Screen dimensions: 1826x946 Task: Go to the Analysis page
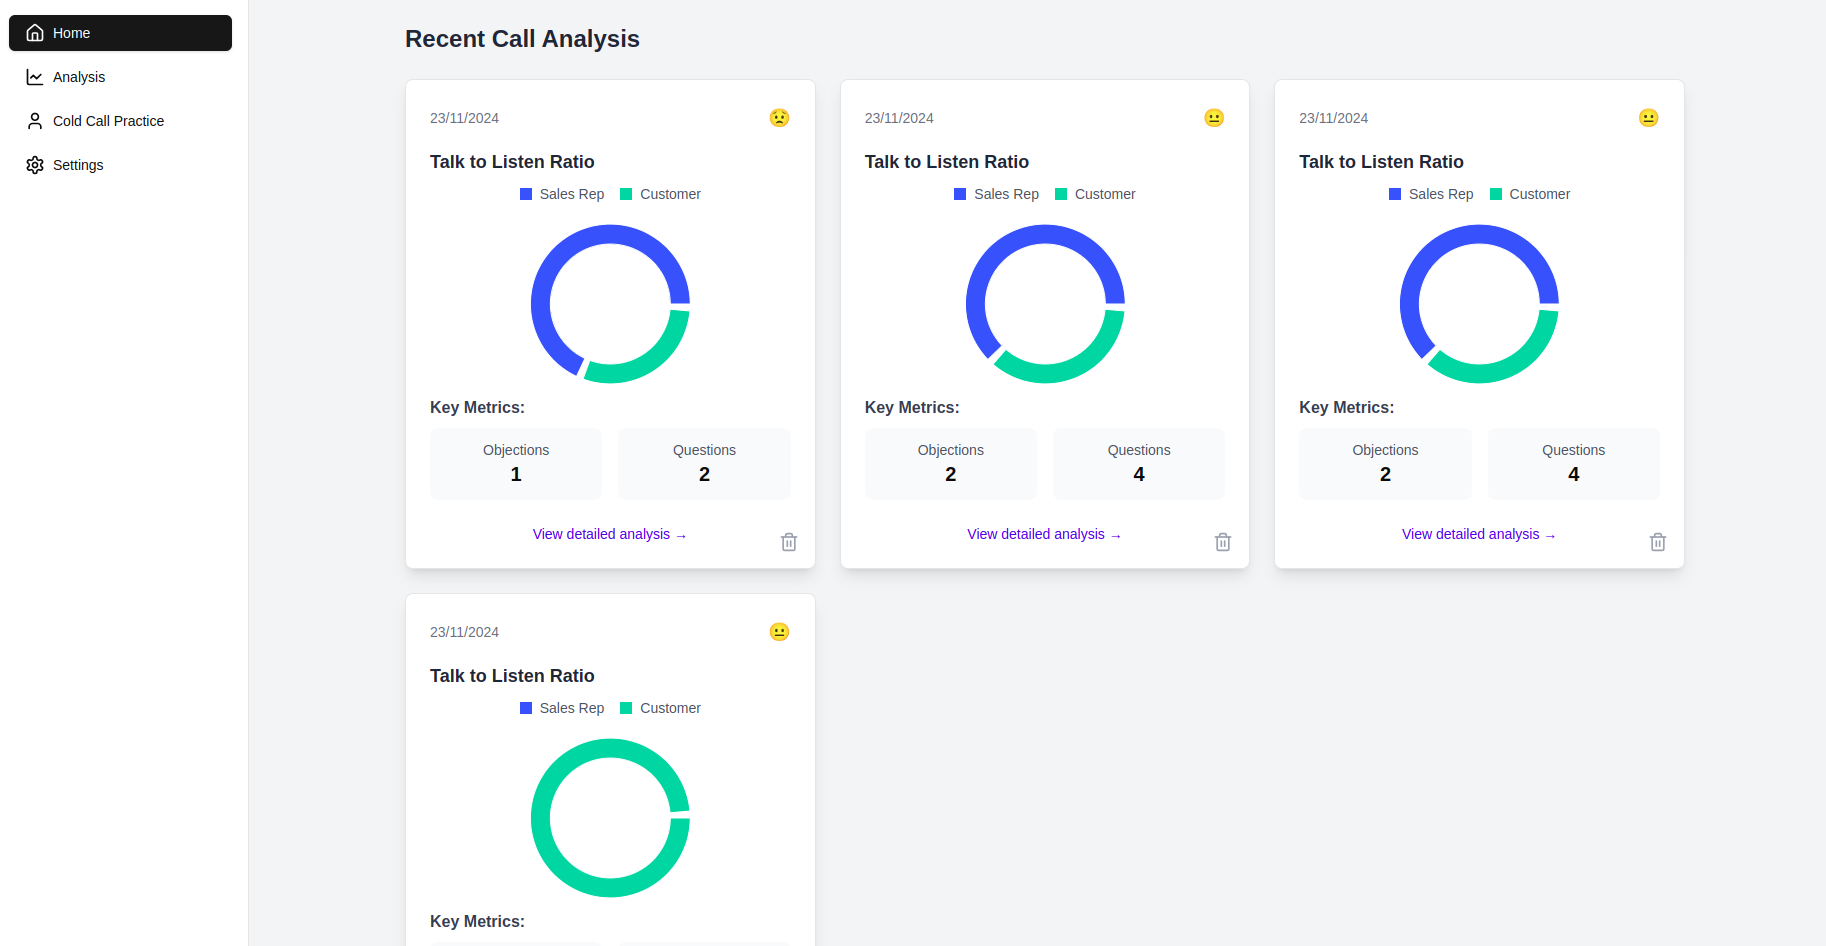point(120,77)
